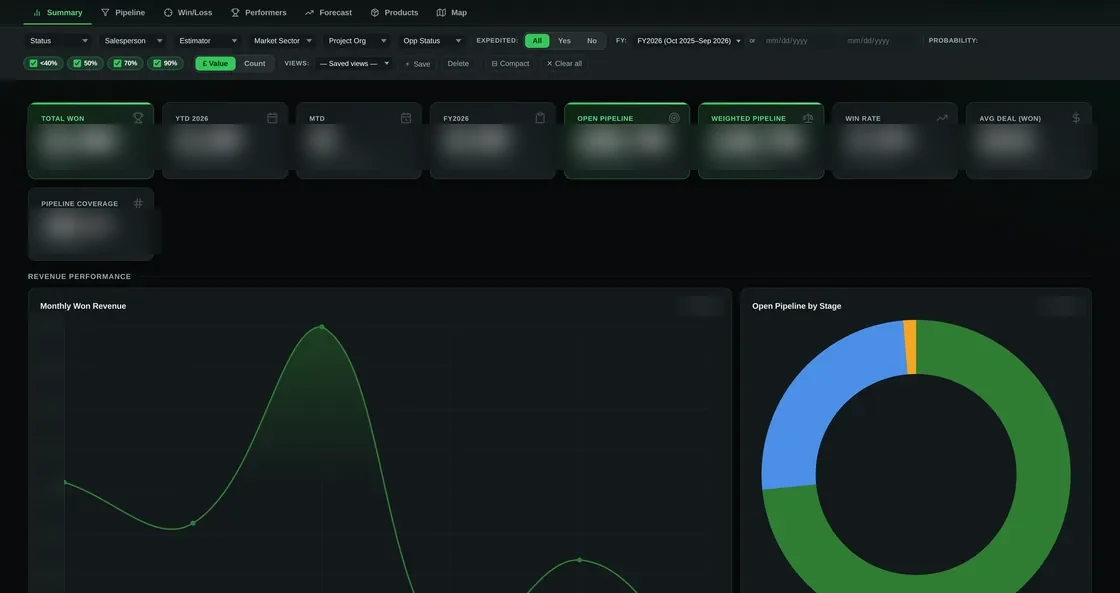The image size is (1120, 593).
Task: Click the target icon on Open Pipeline card
Action: click(674, 118)
